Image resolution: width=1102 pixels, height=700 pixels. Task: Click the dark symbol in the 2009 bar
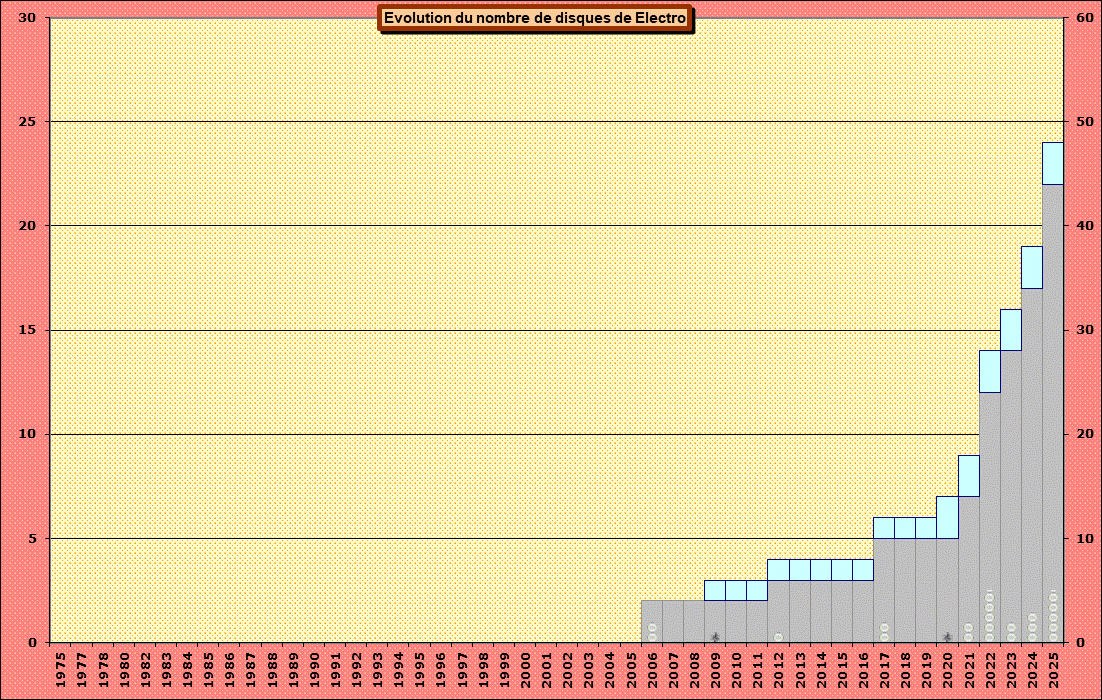(715, 636)
